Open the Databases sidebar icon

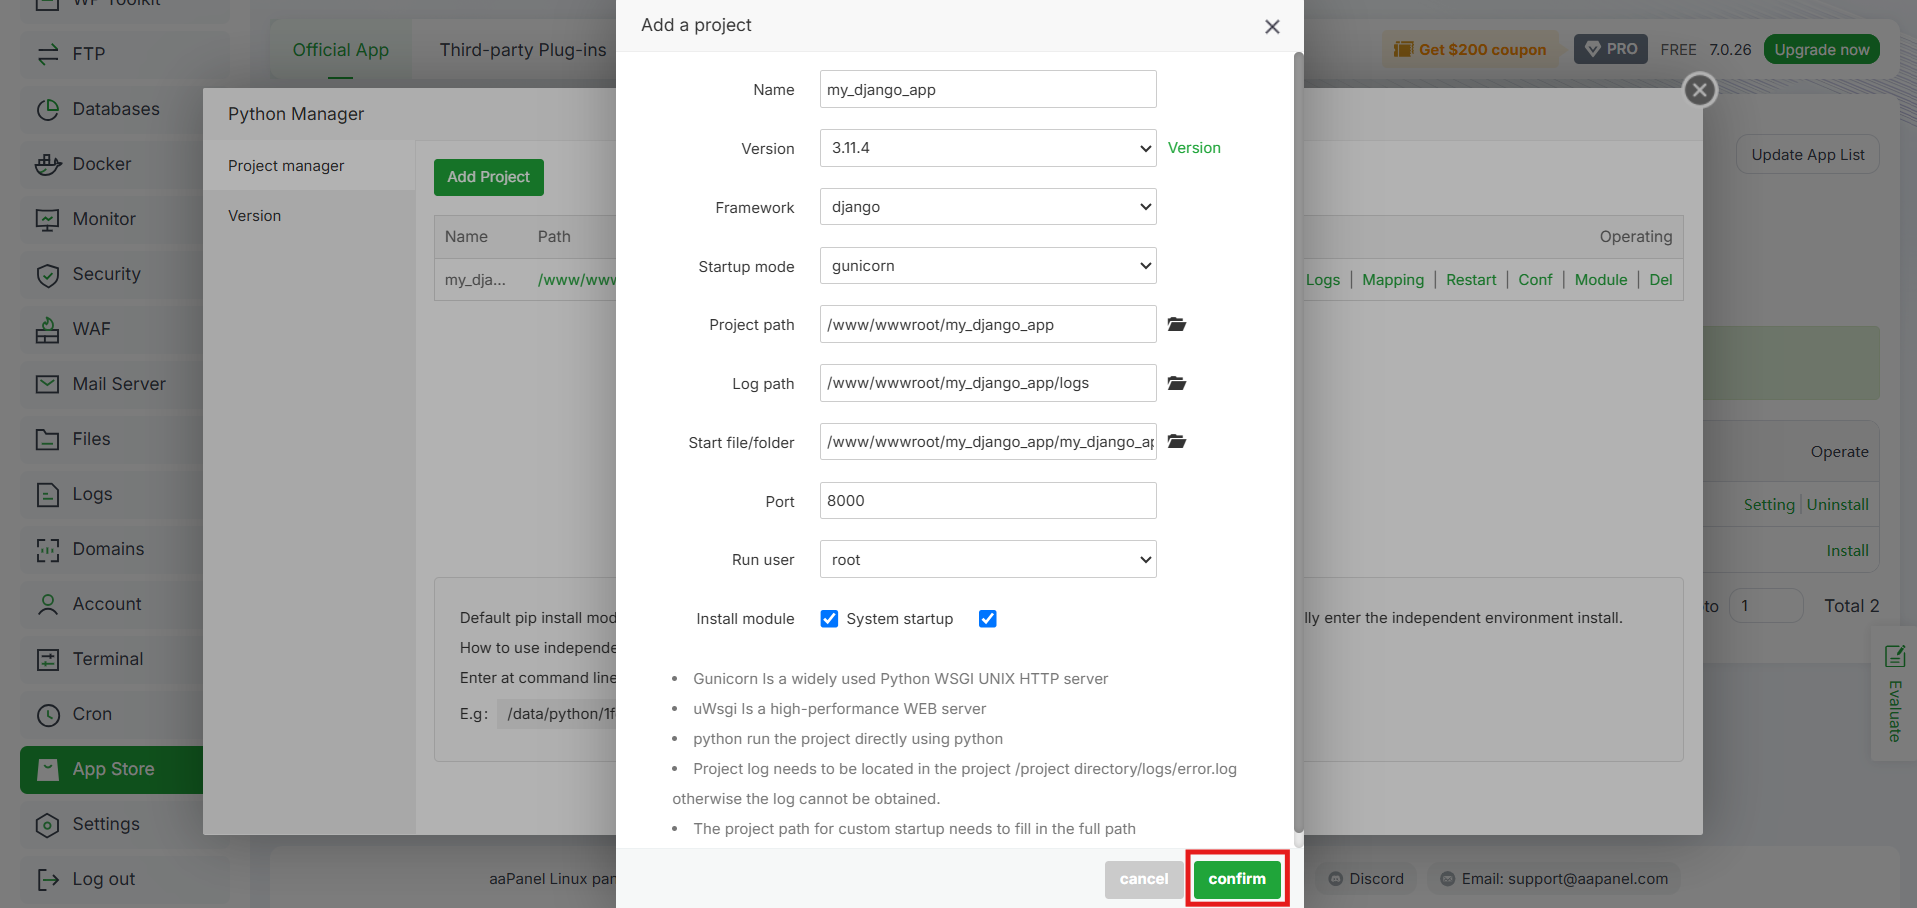48,109
